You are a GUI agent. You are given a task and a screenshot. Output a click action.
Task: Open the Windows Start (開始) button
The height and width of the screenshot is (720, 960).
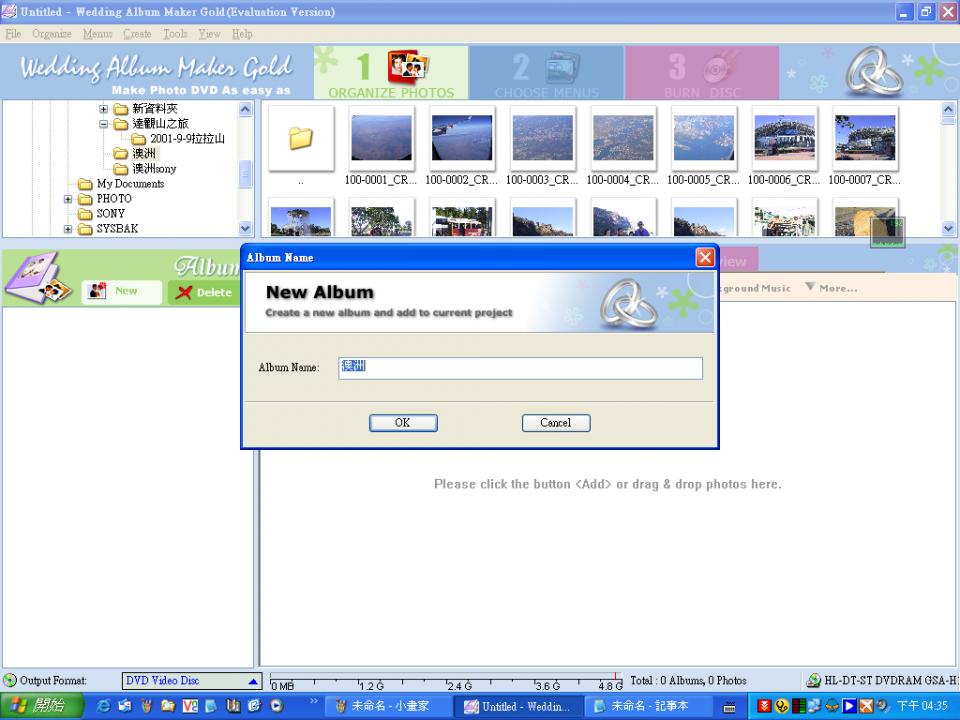click(x=40, y=706)
